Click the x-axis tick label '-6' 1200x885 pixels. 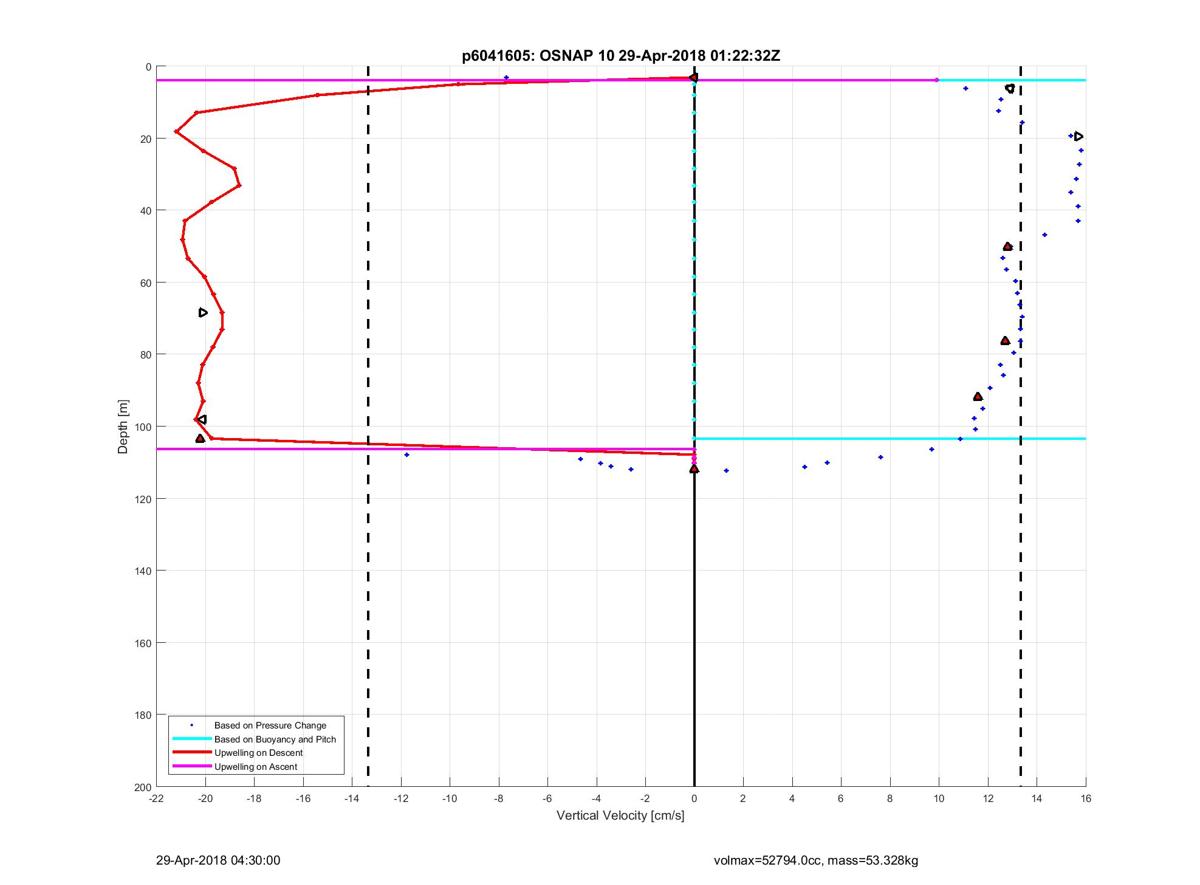[547, 799]
